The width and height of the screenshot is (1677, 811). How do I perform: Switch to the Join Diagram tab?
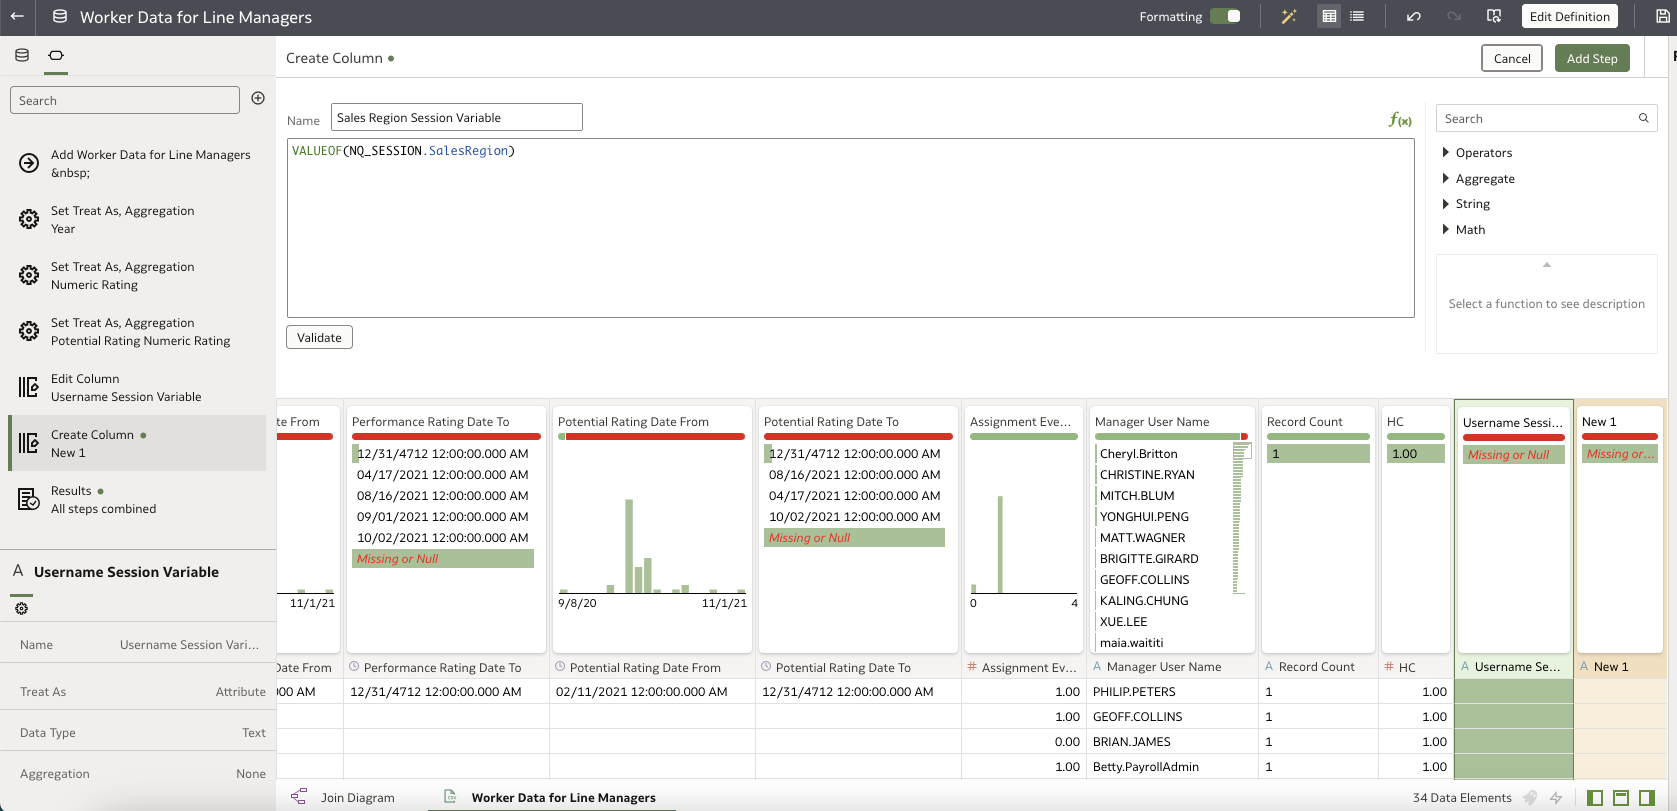357,797
